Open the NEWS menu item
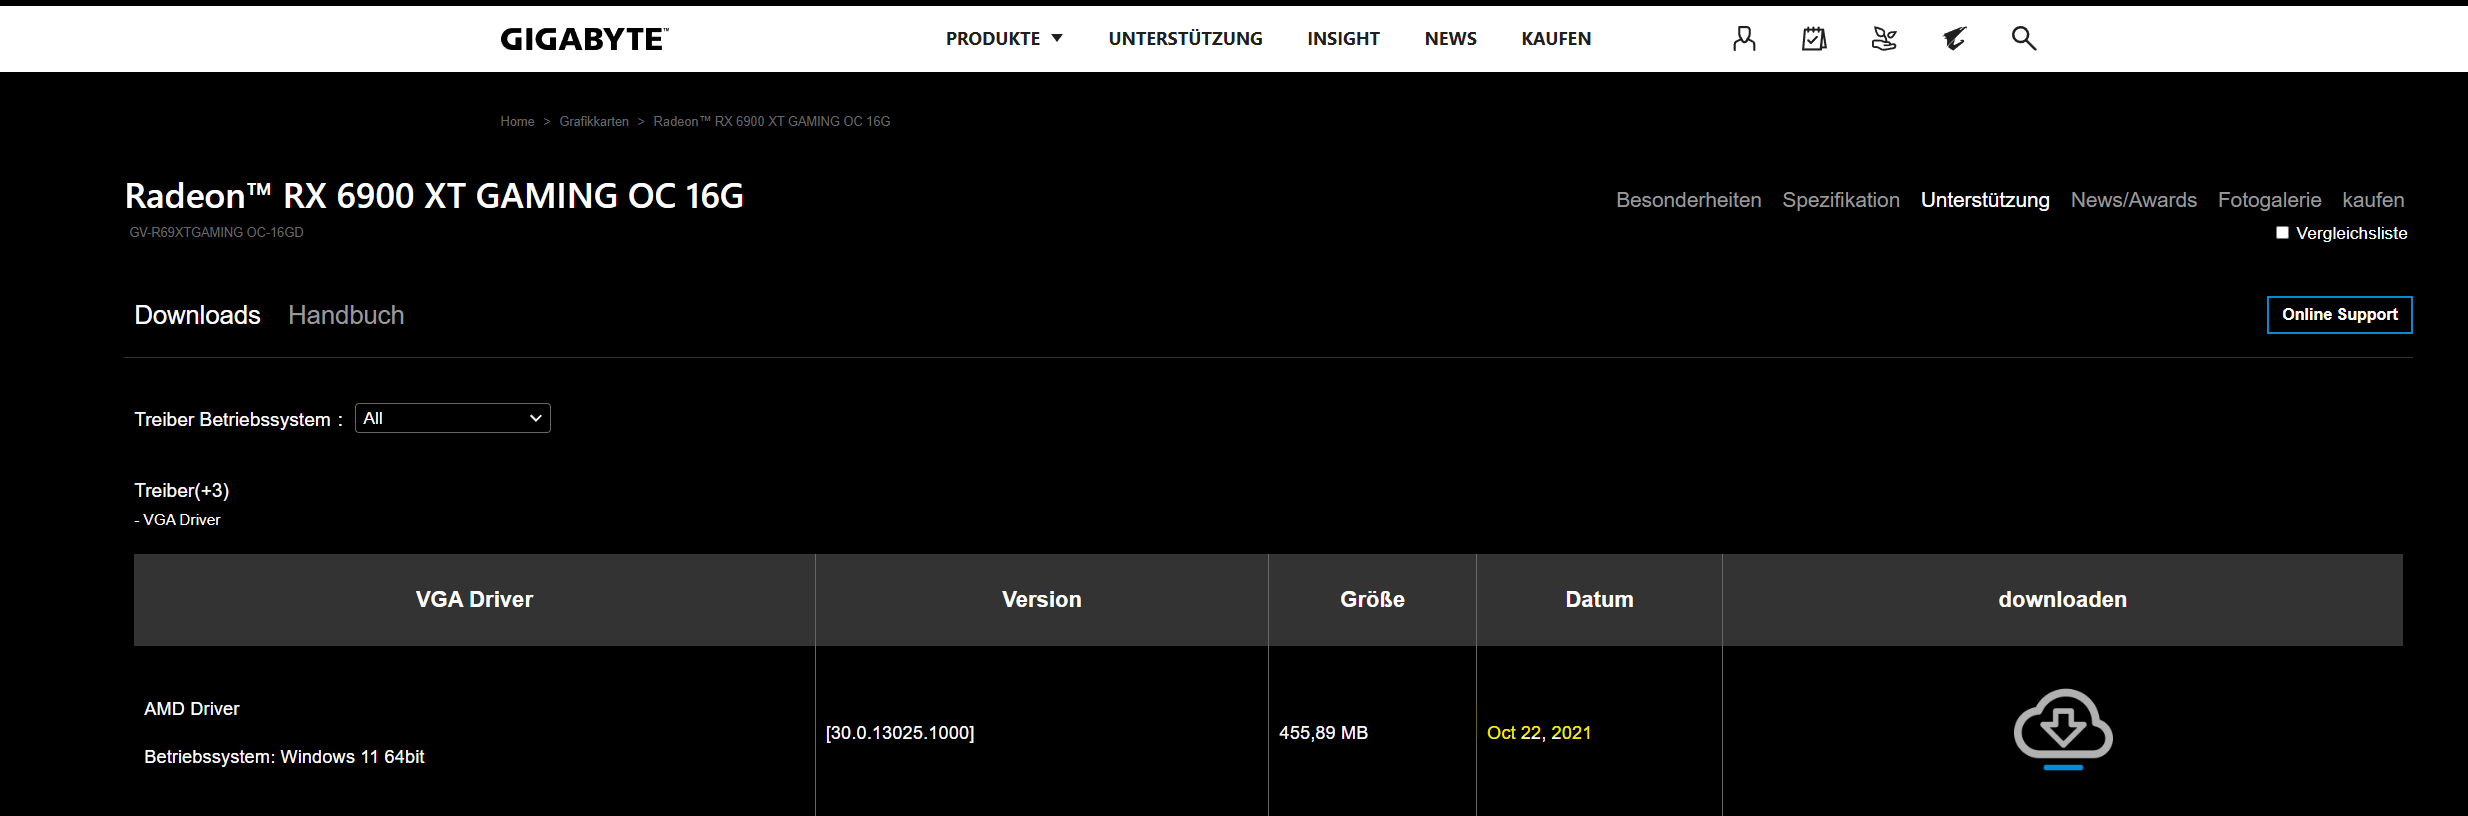2468x816 pixels. (x=1450, y=39)
